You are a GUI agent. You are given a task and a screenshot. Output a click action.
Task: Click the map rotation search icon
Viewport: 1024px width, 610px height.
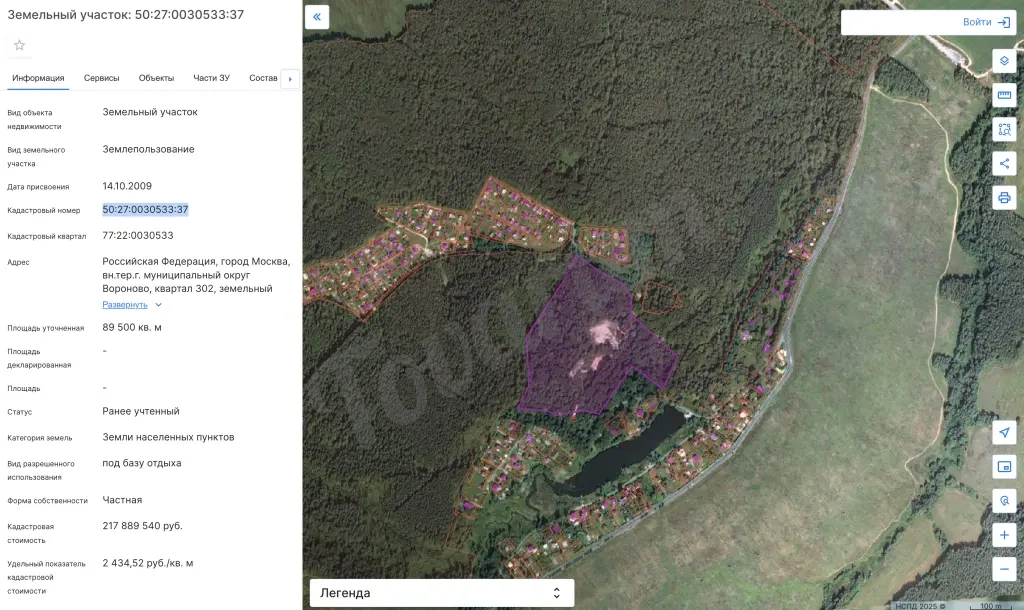1004,501
